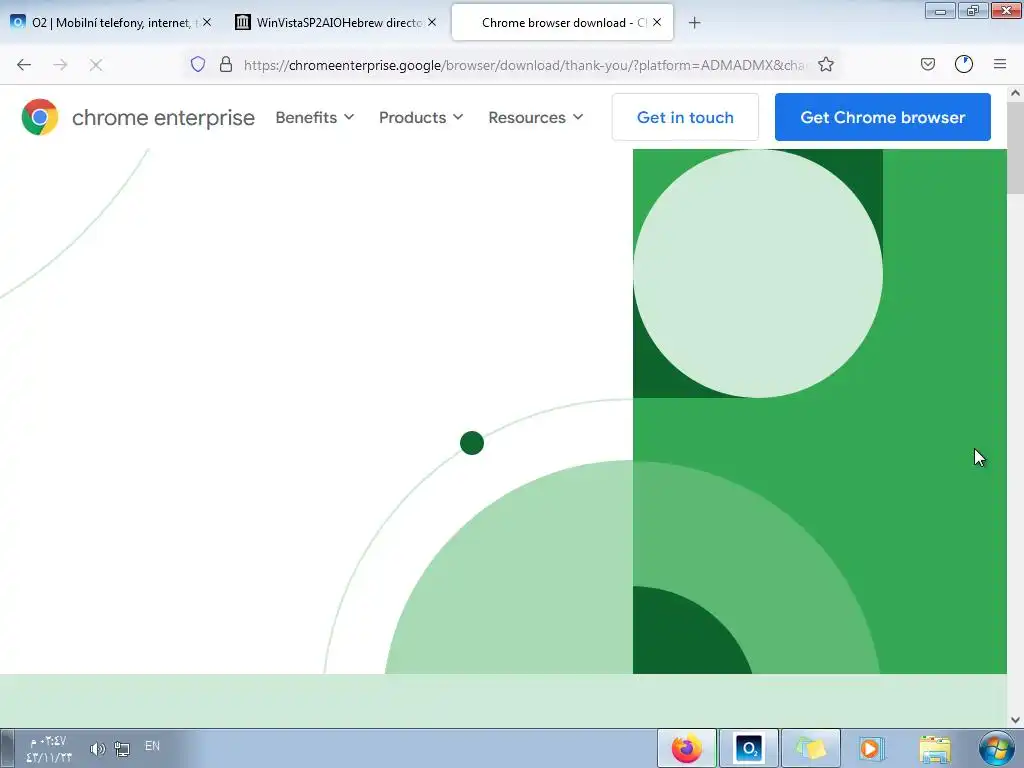The image size is (1024, 768).
Task: Select the Chrome browser download tab
Action: pos(562,22)
